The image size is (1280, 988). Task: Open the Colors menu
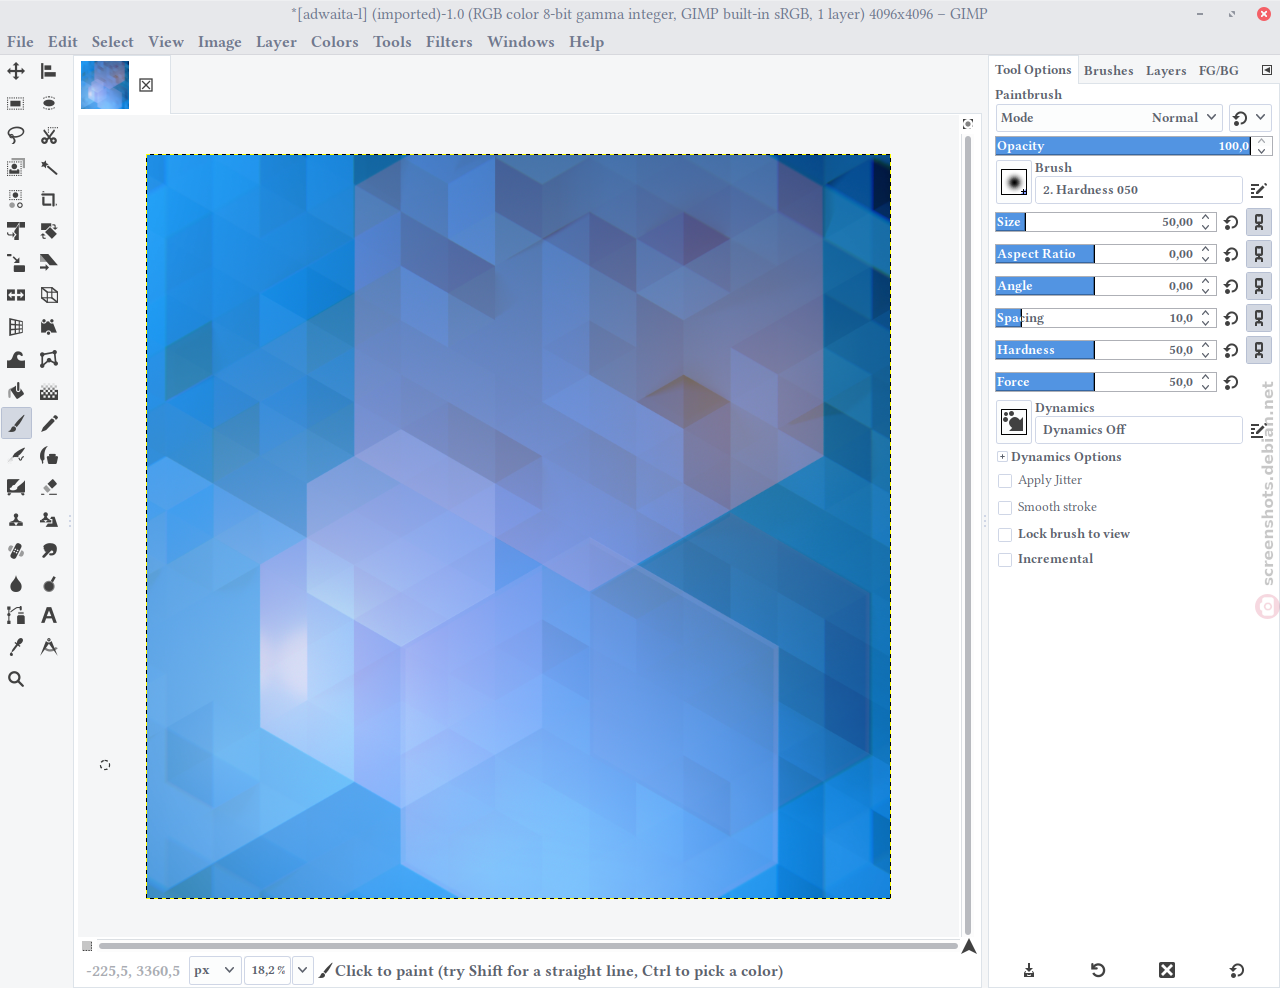[335, 42]
